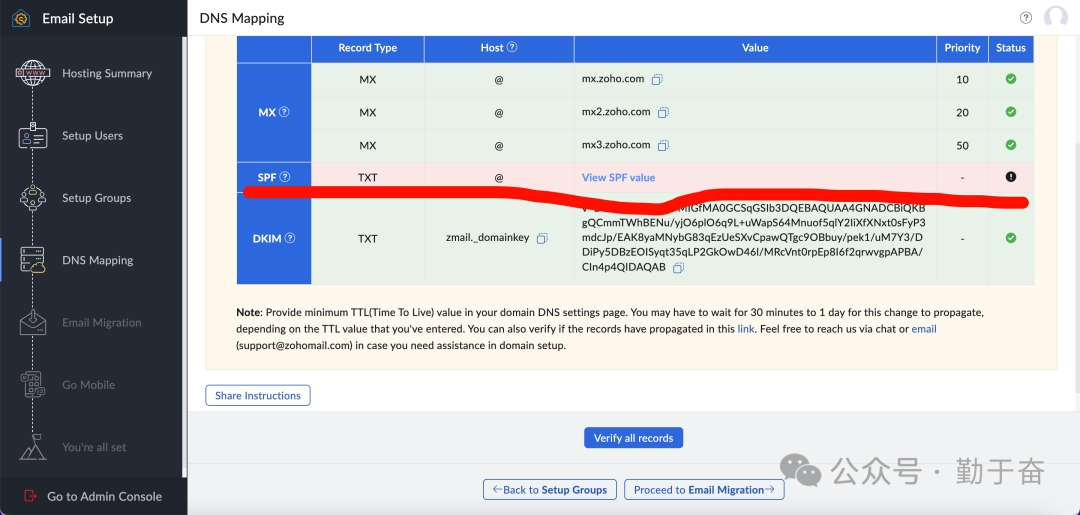Image resolution: width=1080 pixels, height=515 pixels.
Task: Click the help icon next to SPF
Action: click(x=285, y=177)
